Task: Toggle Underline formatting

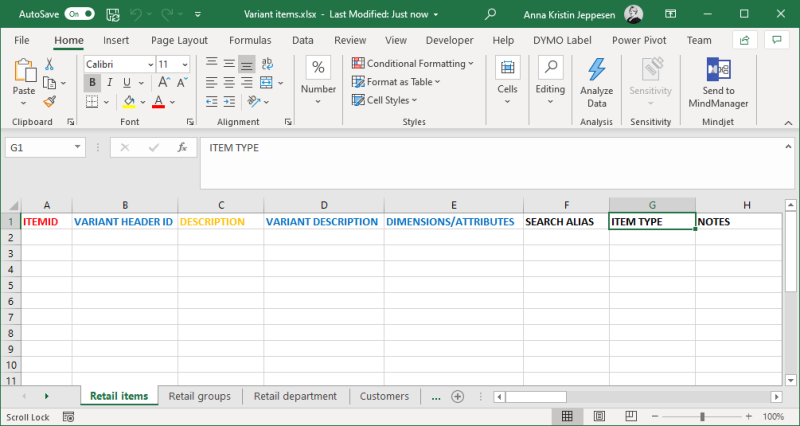Action: pyautogui.click(x=127, y=83)
